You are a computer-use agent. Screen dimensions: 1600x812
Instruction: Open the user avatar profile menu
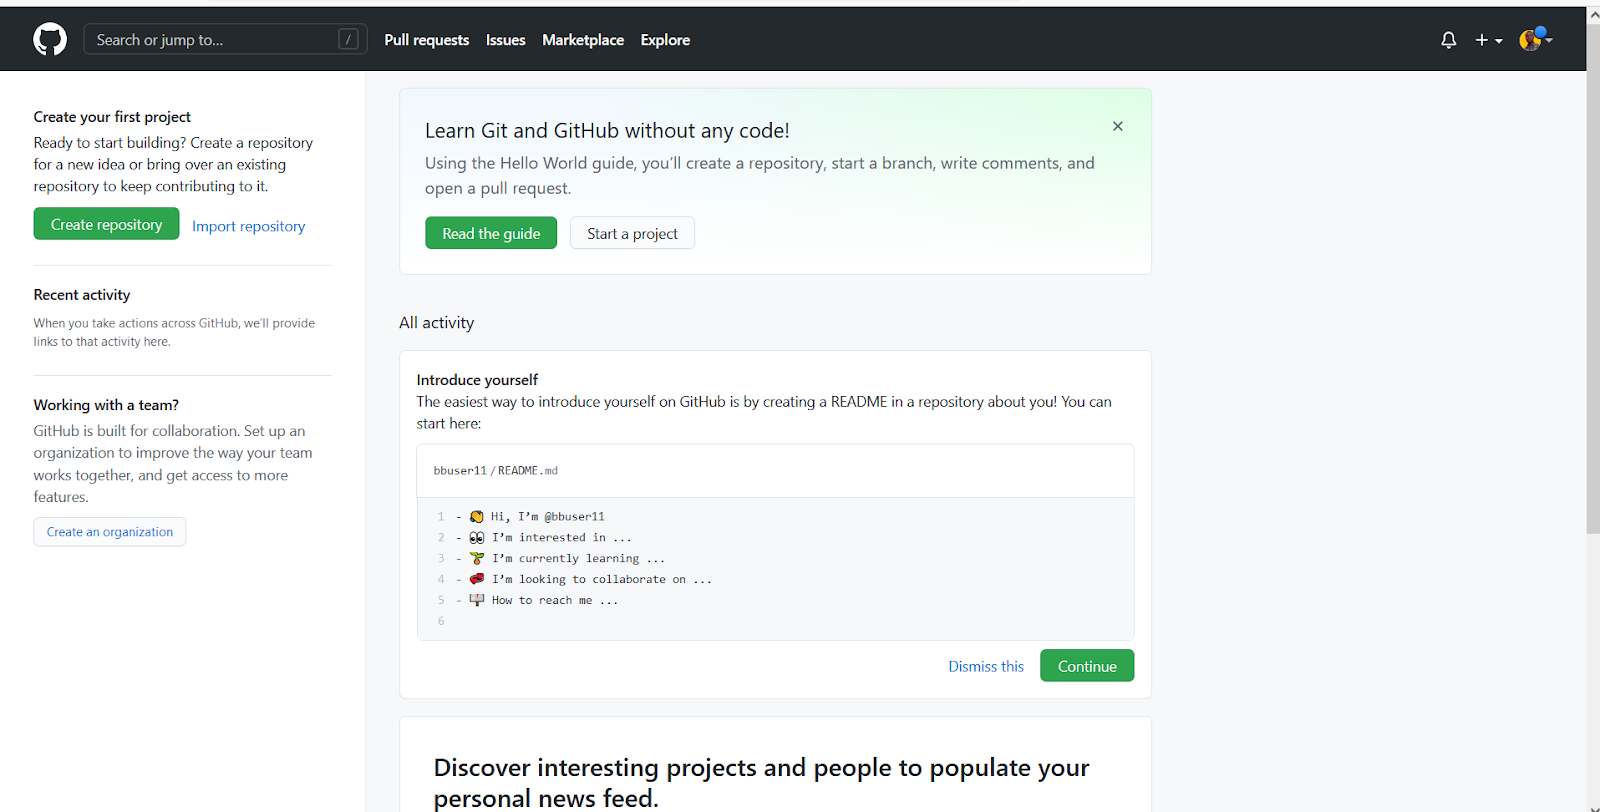pyautogui.click(x=1535, y=39)
